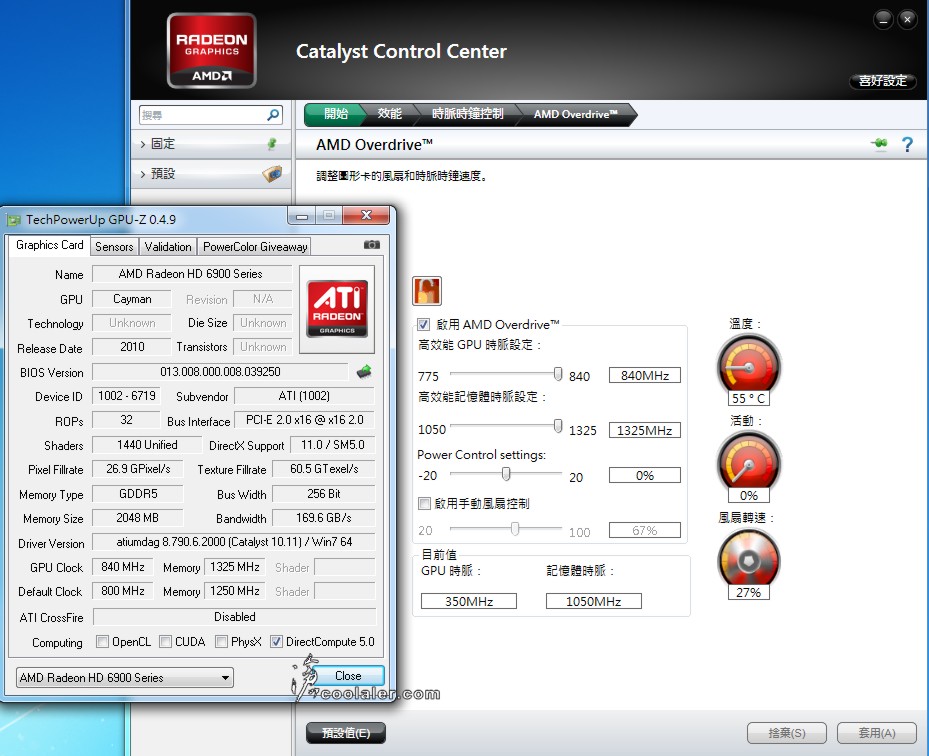Viewport: 929px width, 756px height.
Task: Click the 開始 breadcrumb item
Action: pos(335,114)
